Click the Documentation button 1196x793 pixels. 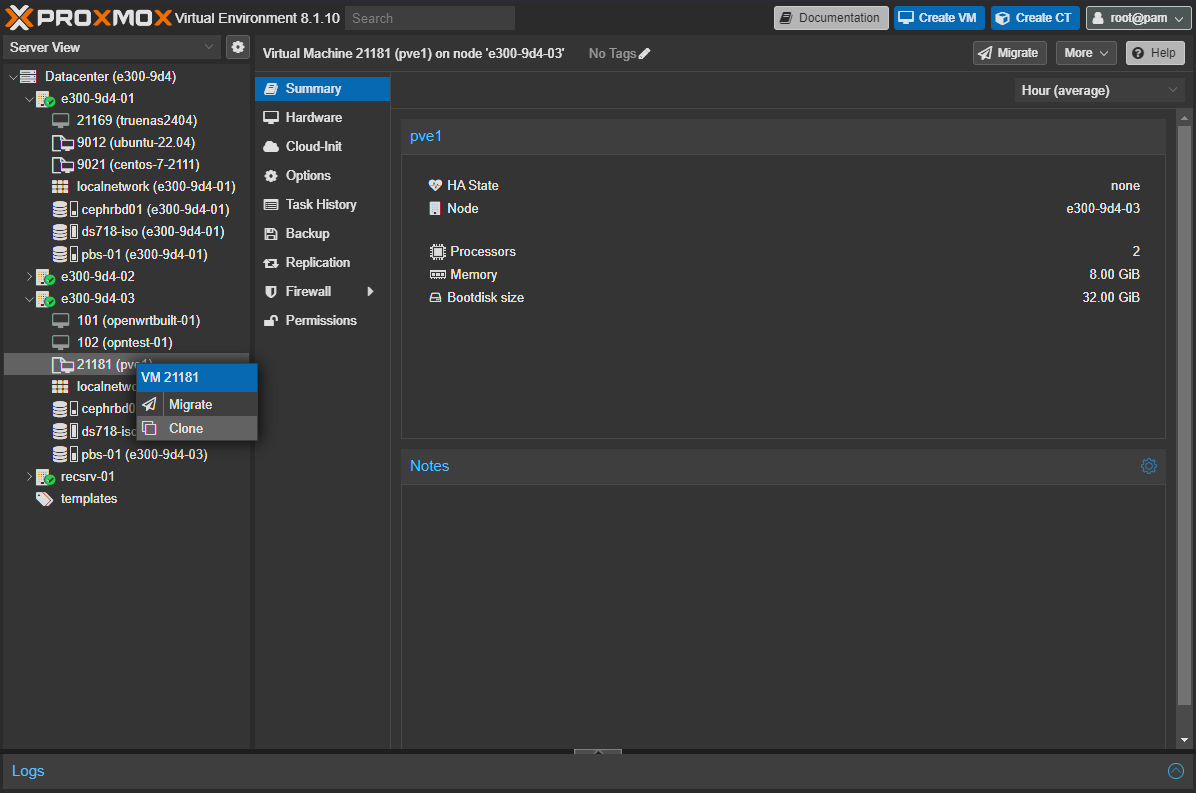coord(831,18)
